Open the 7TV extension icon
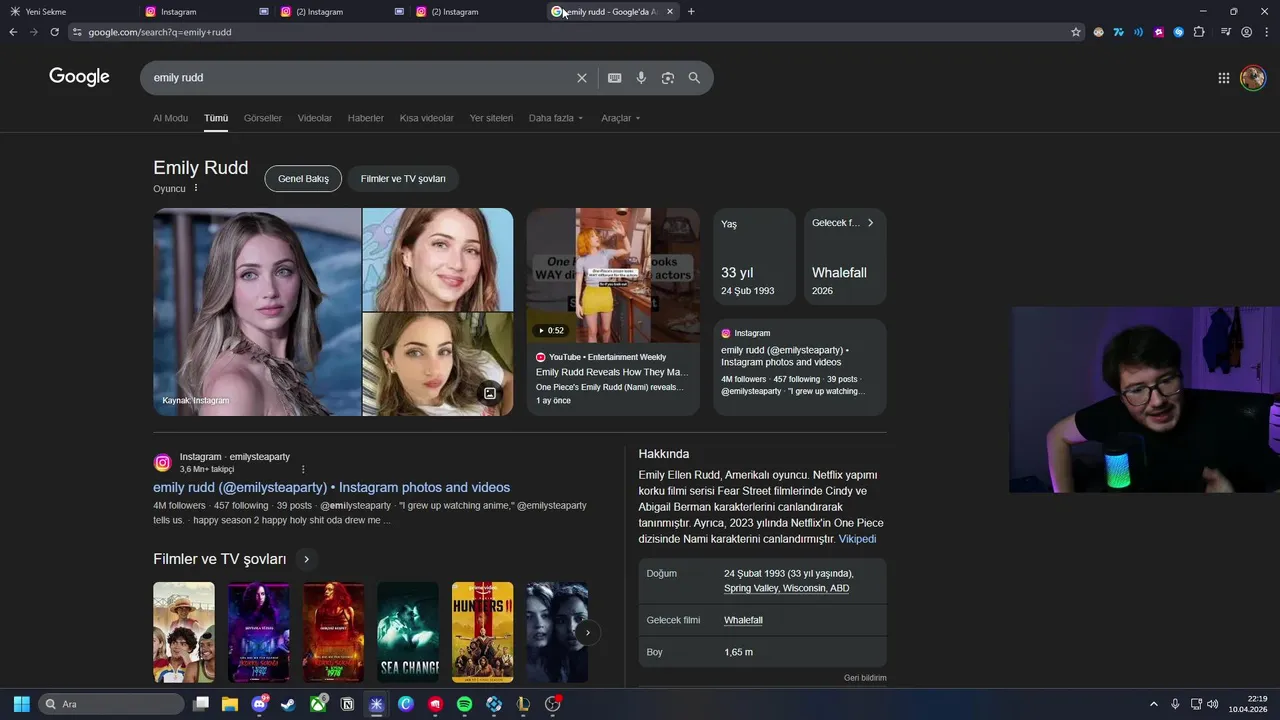The image size is (1280, 720). (x=1119, y=32)
